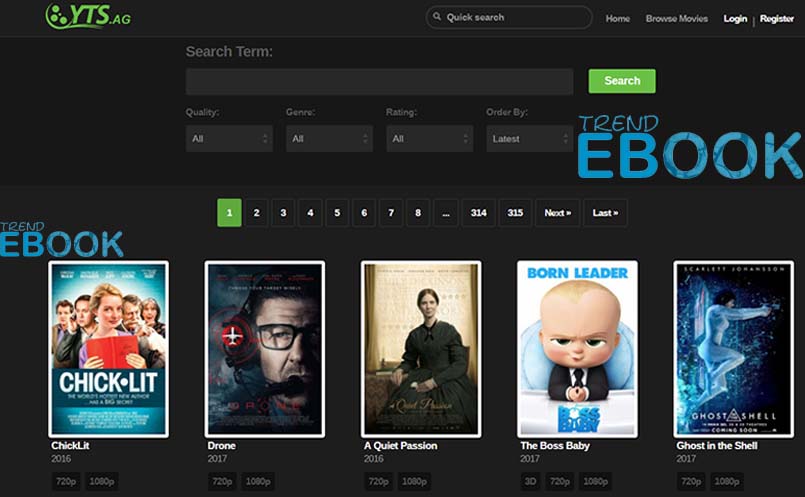Click the year 2017 under The Boss Baby
Screen dimensions: 805x497
(530, 458)
